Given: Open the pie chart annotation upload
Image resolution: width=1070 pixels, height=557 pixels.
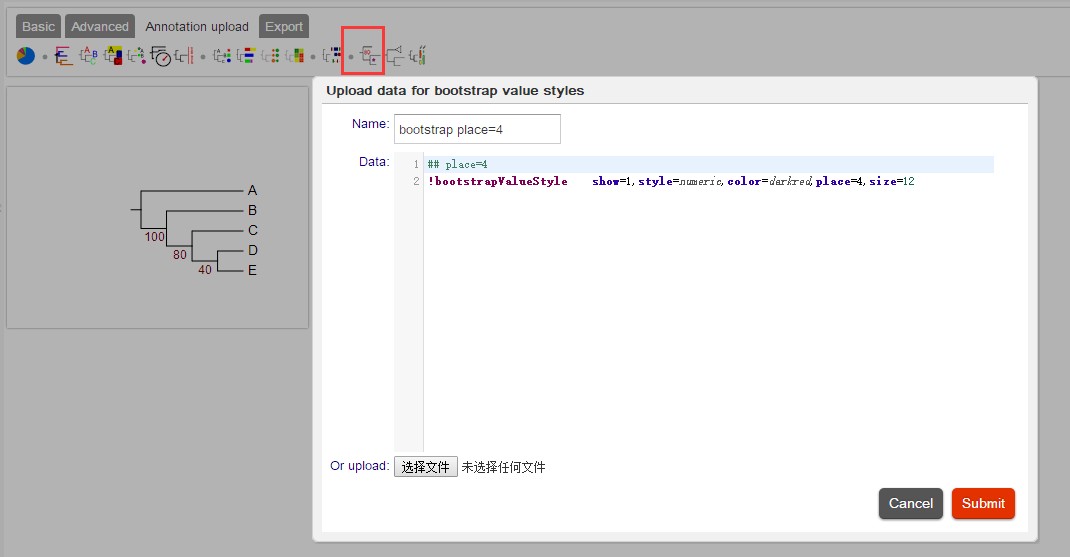Looking at the screenshot, I should [x=25, y=56].
